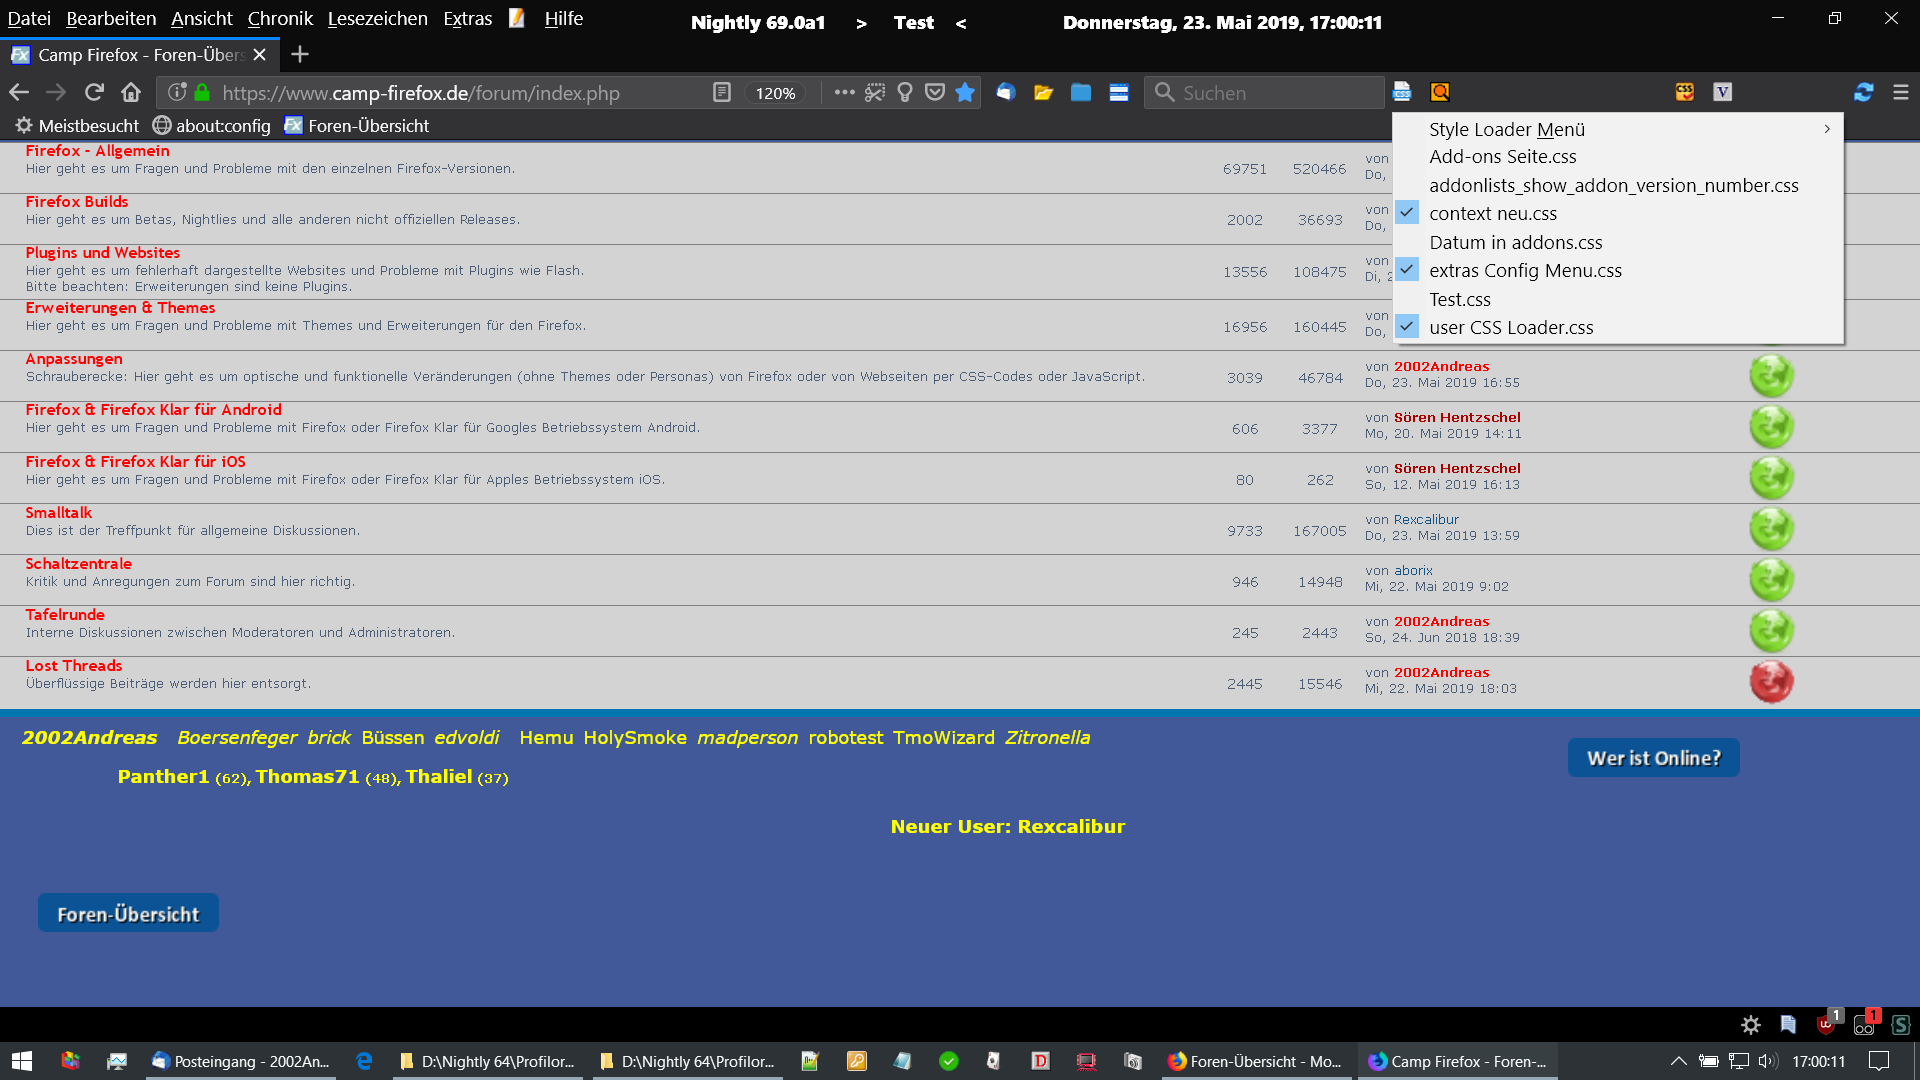
Task: Go to home page icon
Action: click(131, 92)
